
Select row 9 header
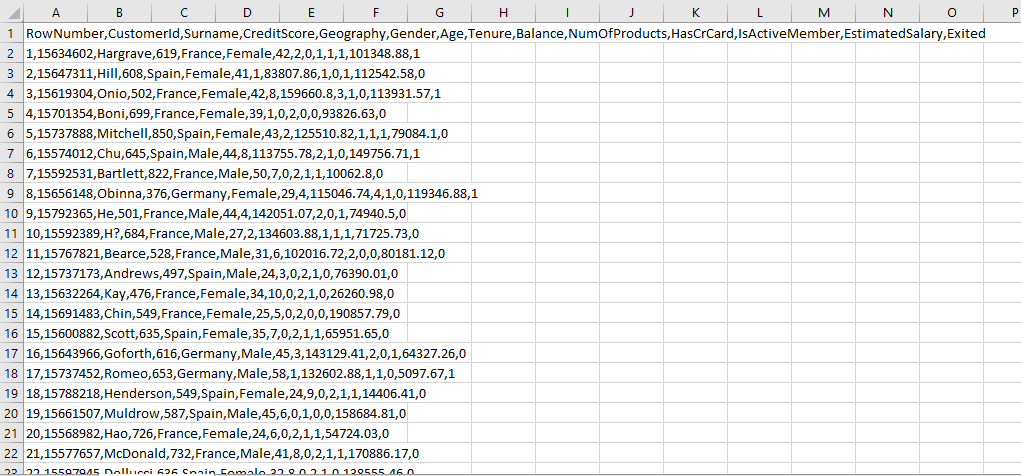[12, 193]
